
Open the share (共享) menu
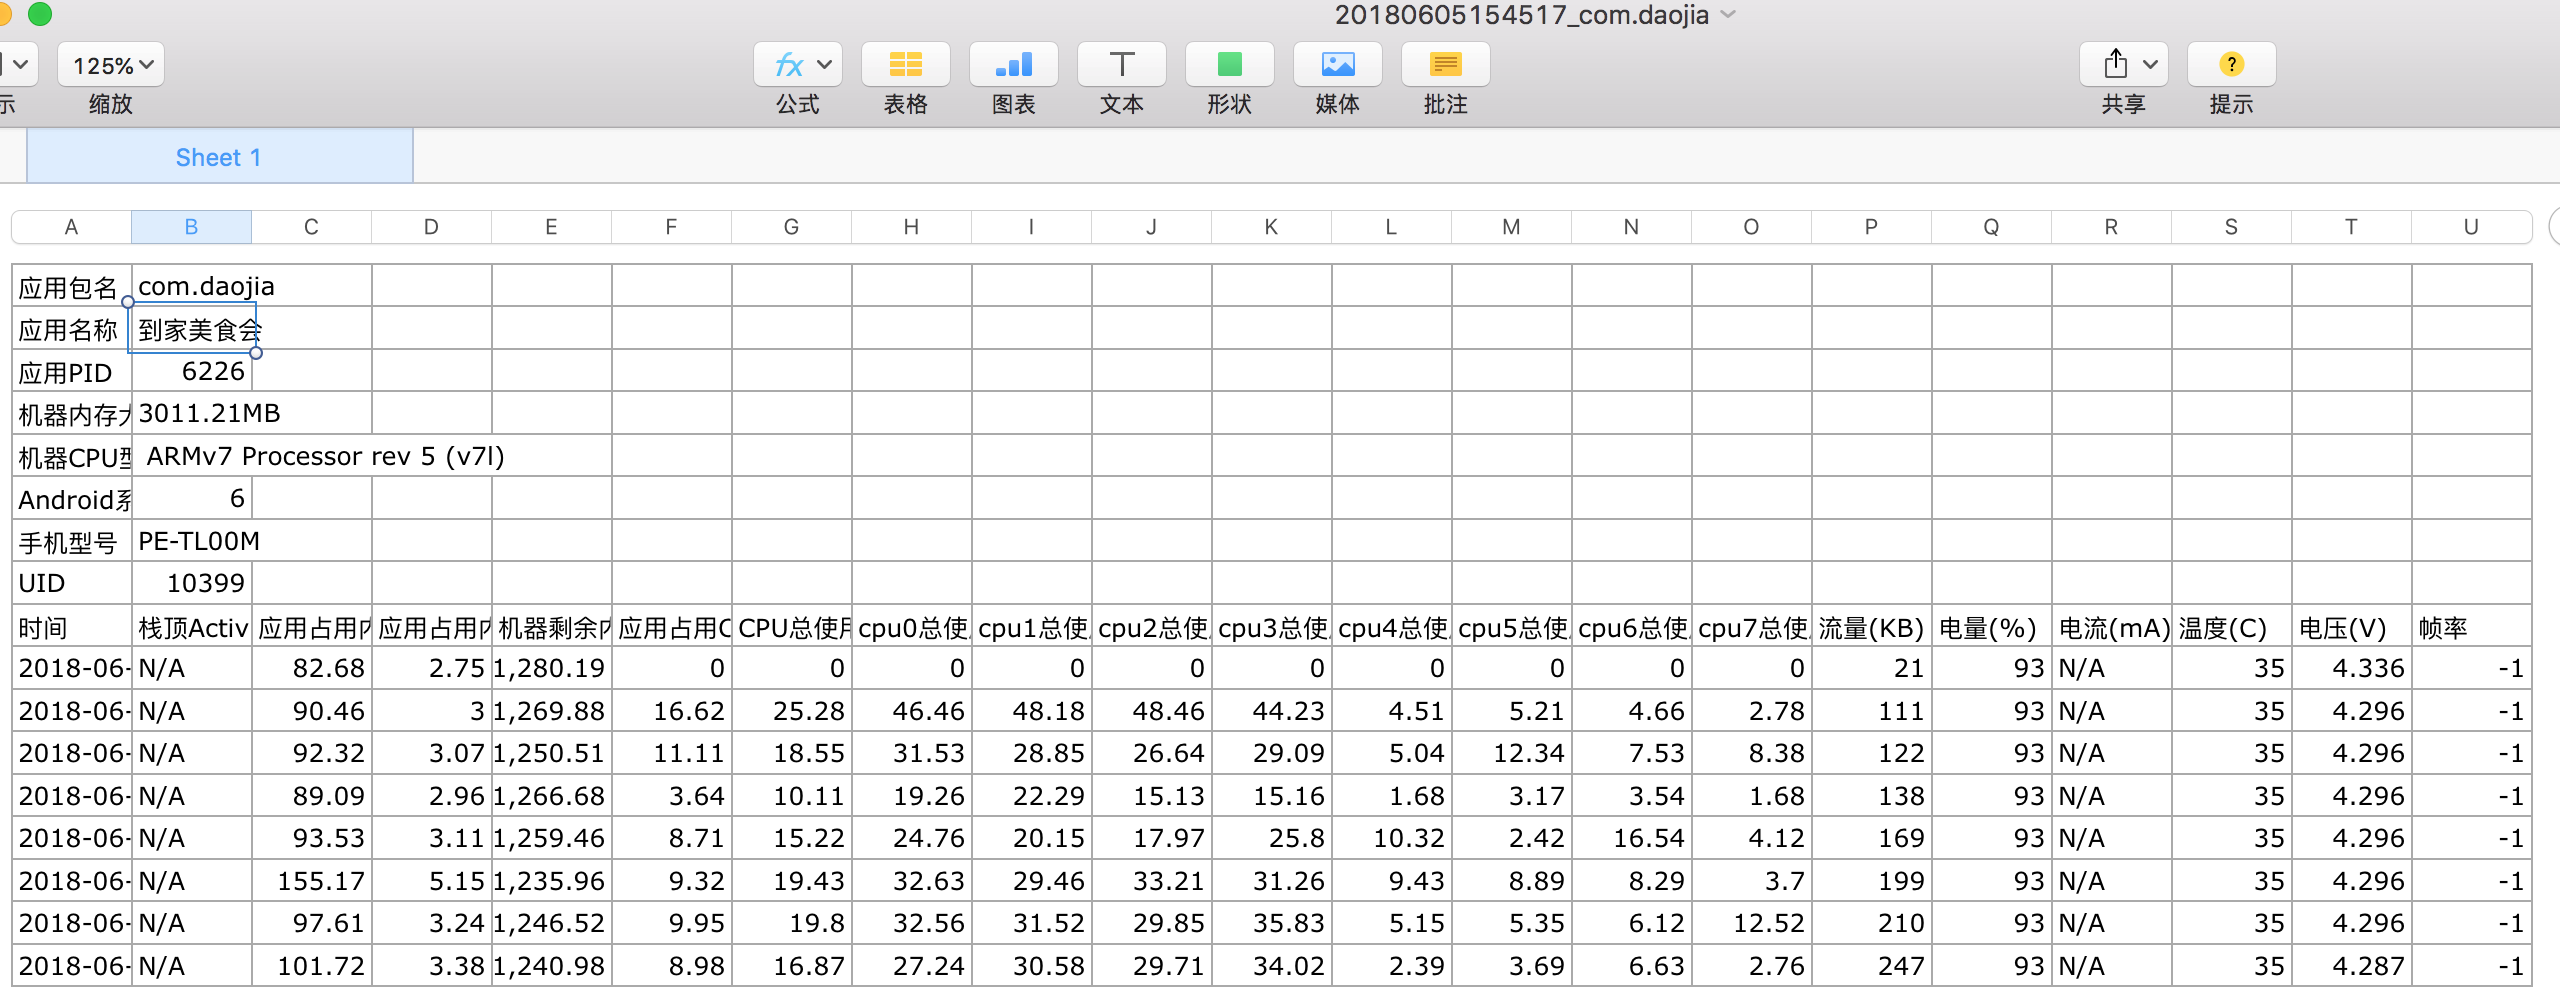tap(2123, 65)
